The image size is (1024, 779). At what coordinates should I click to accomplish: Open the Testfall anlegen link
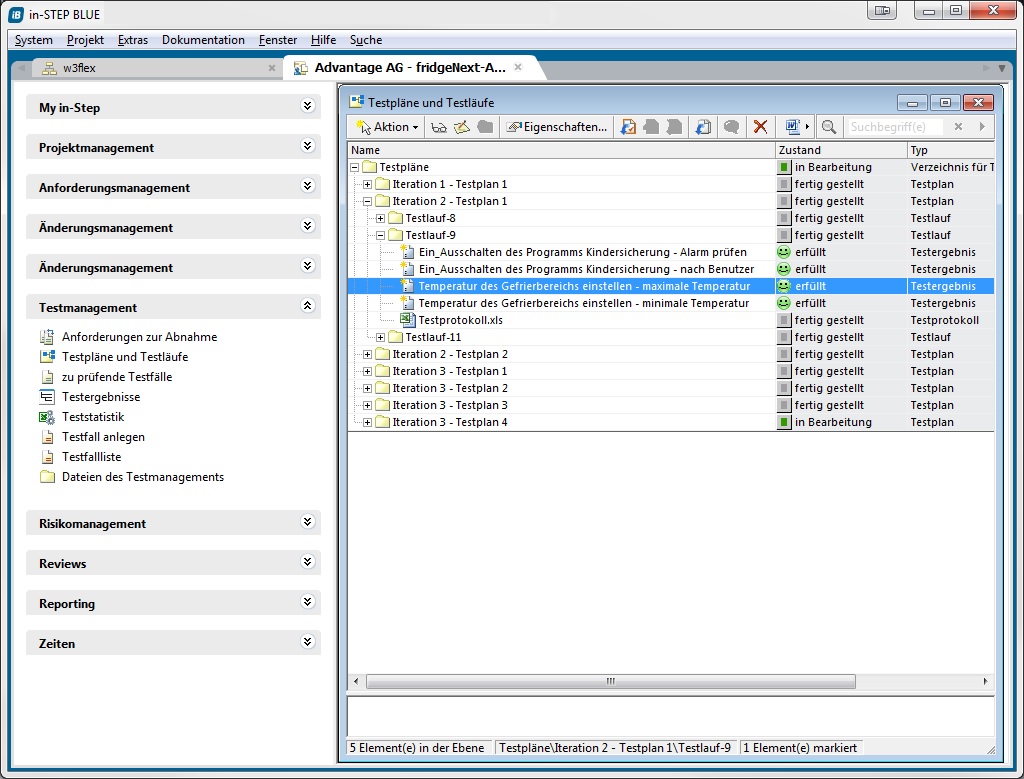[x=103, y=437]
